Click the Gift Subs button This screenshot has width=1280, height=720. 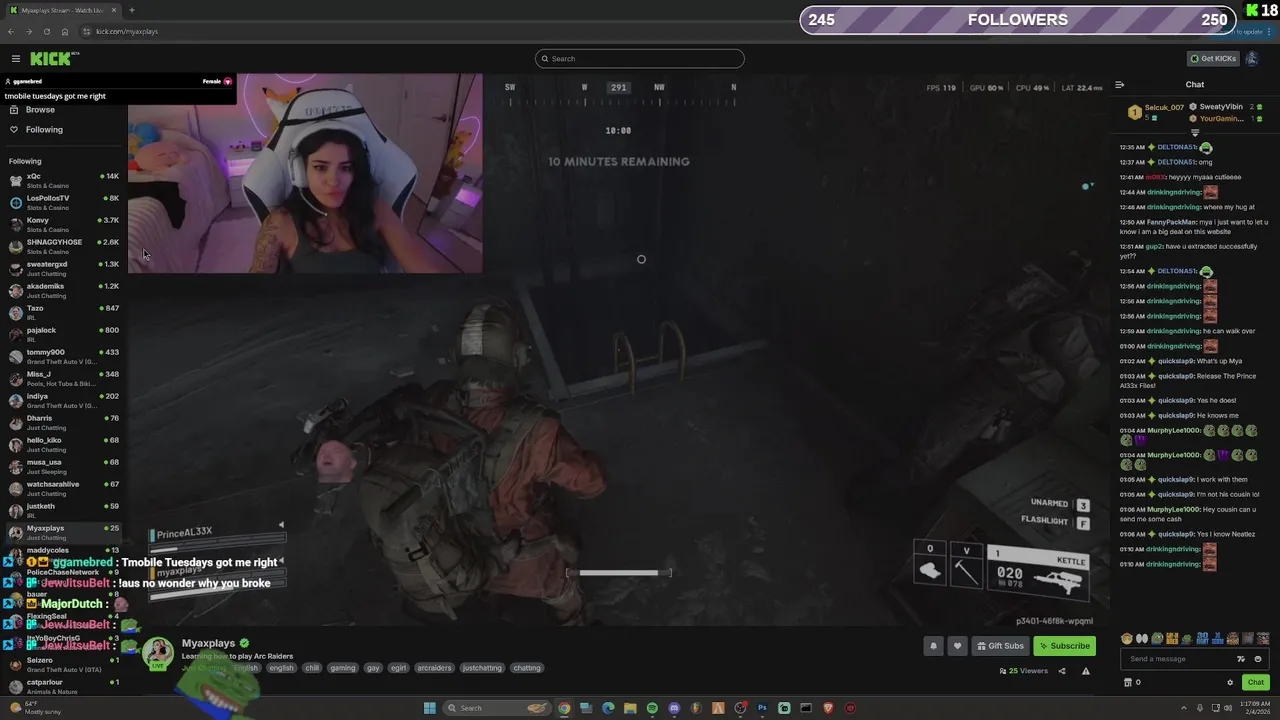point(1000,646)
